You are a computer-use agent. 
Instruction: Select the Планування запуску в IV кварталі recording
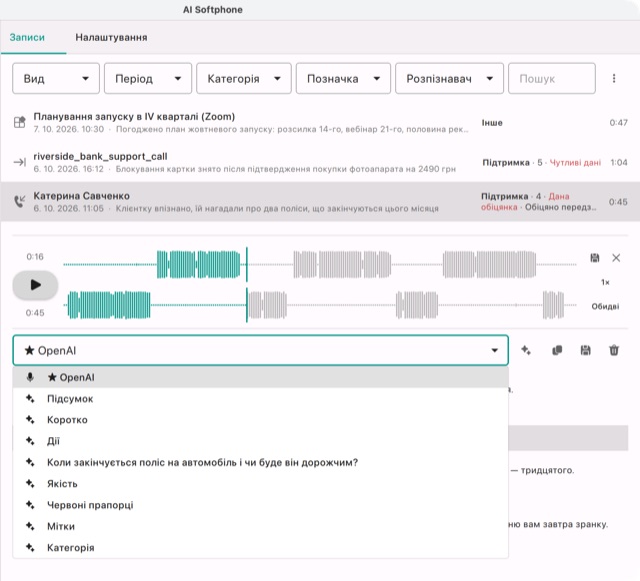pos(320,122)
